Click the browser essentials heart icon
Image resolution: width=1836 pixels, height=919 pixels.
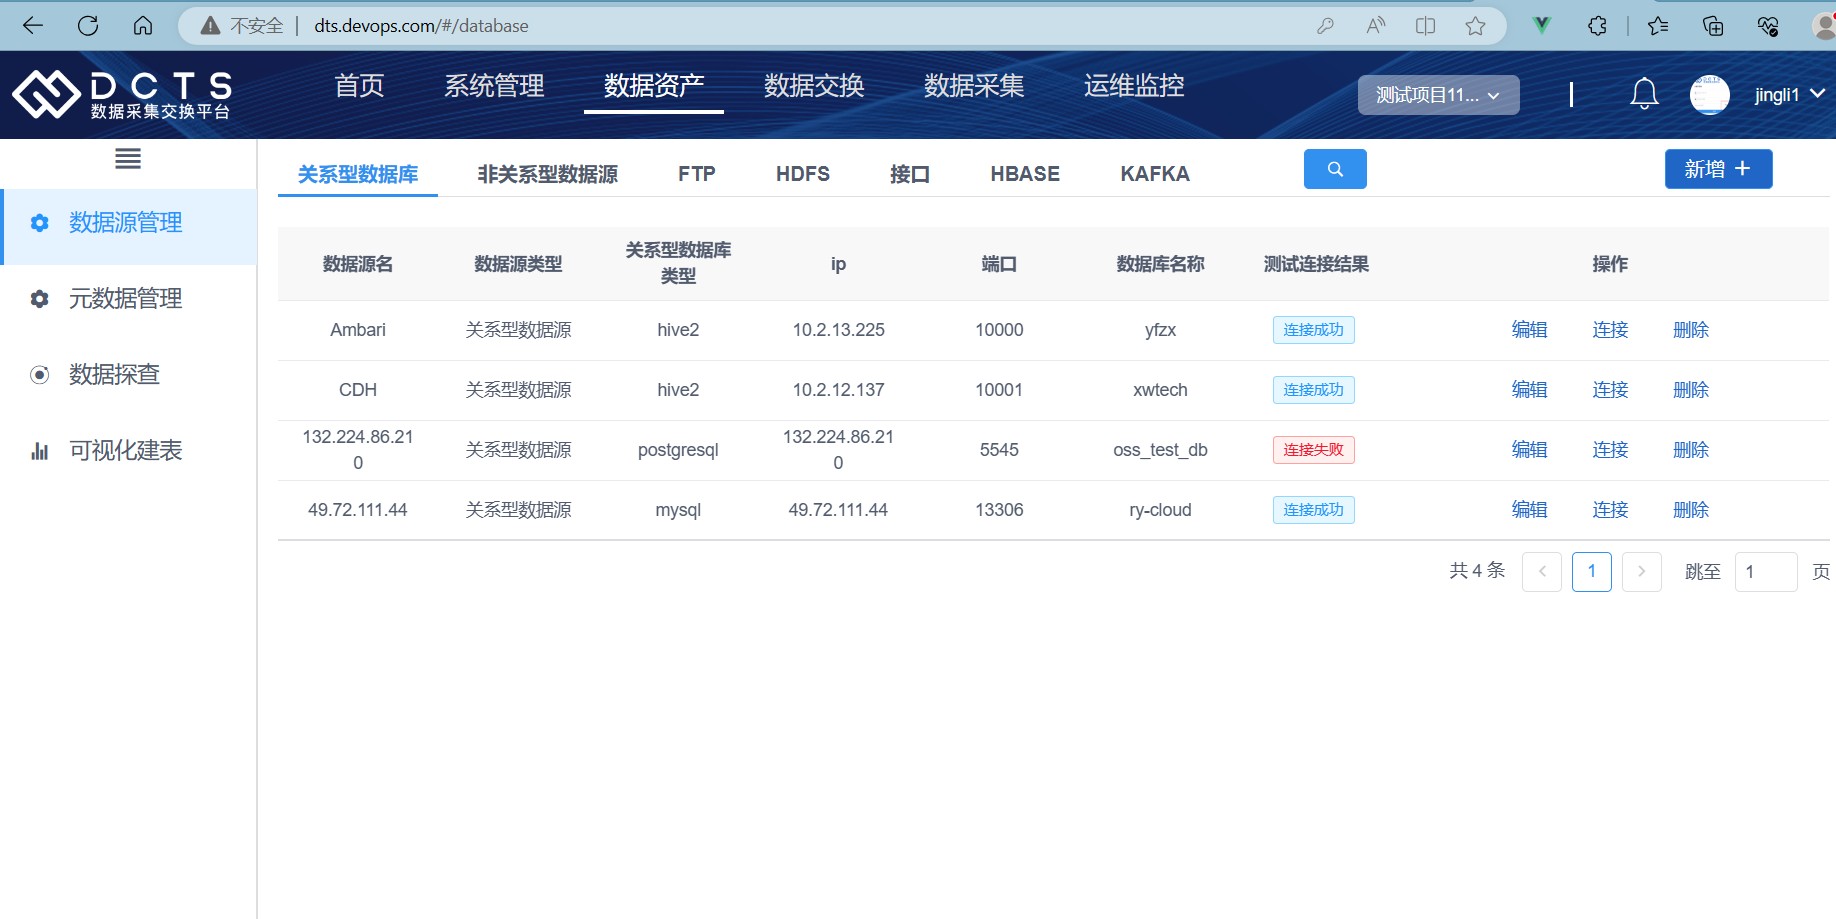tap(1768, 26)
